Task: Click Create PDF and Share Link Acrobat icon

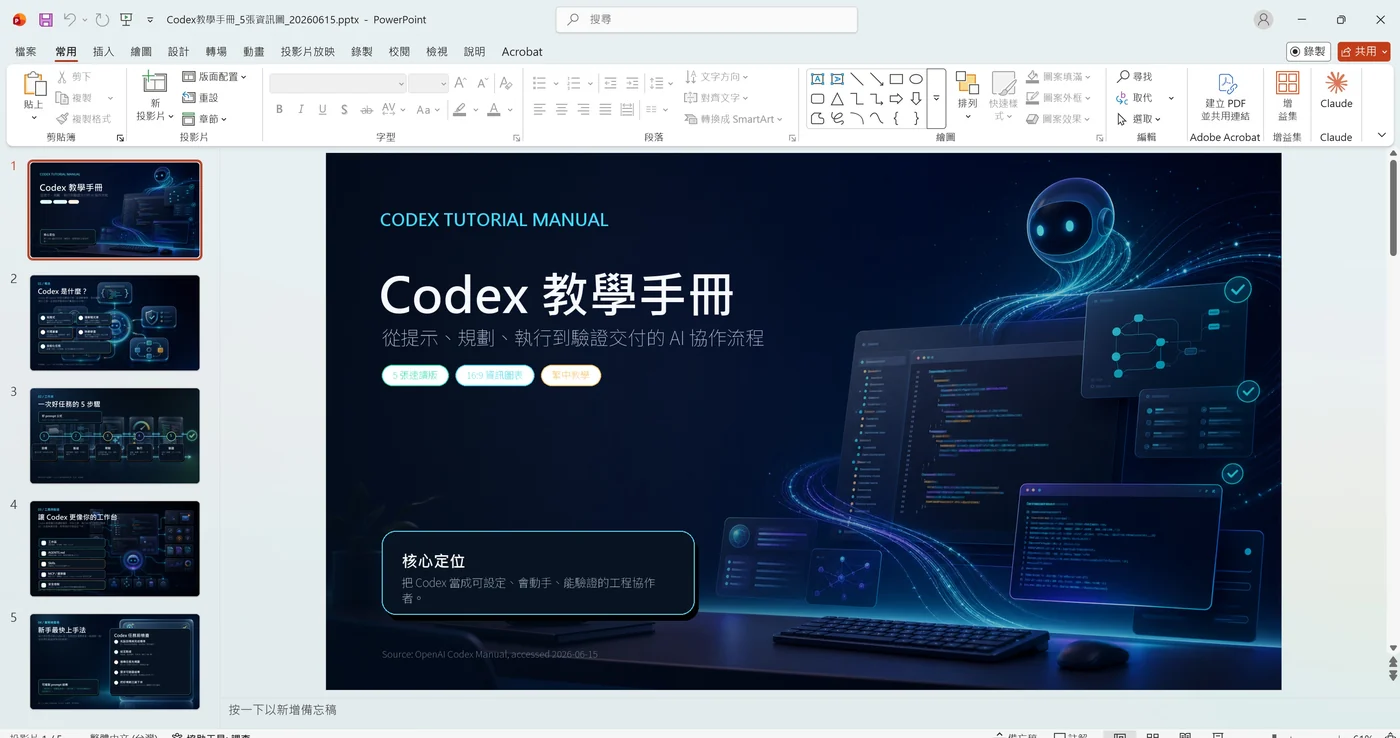Action: coord(1226,84)
